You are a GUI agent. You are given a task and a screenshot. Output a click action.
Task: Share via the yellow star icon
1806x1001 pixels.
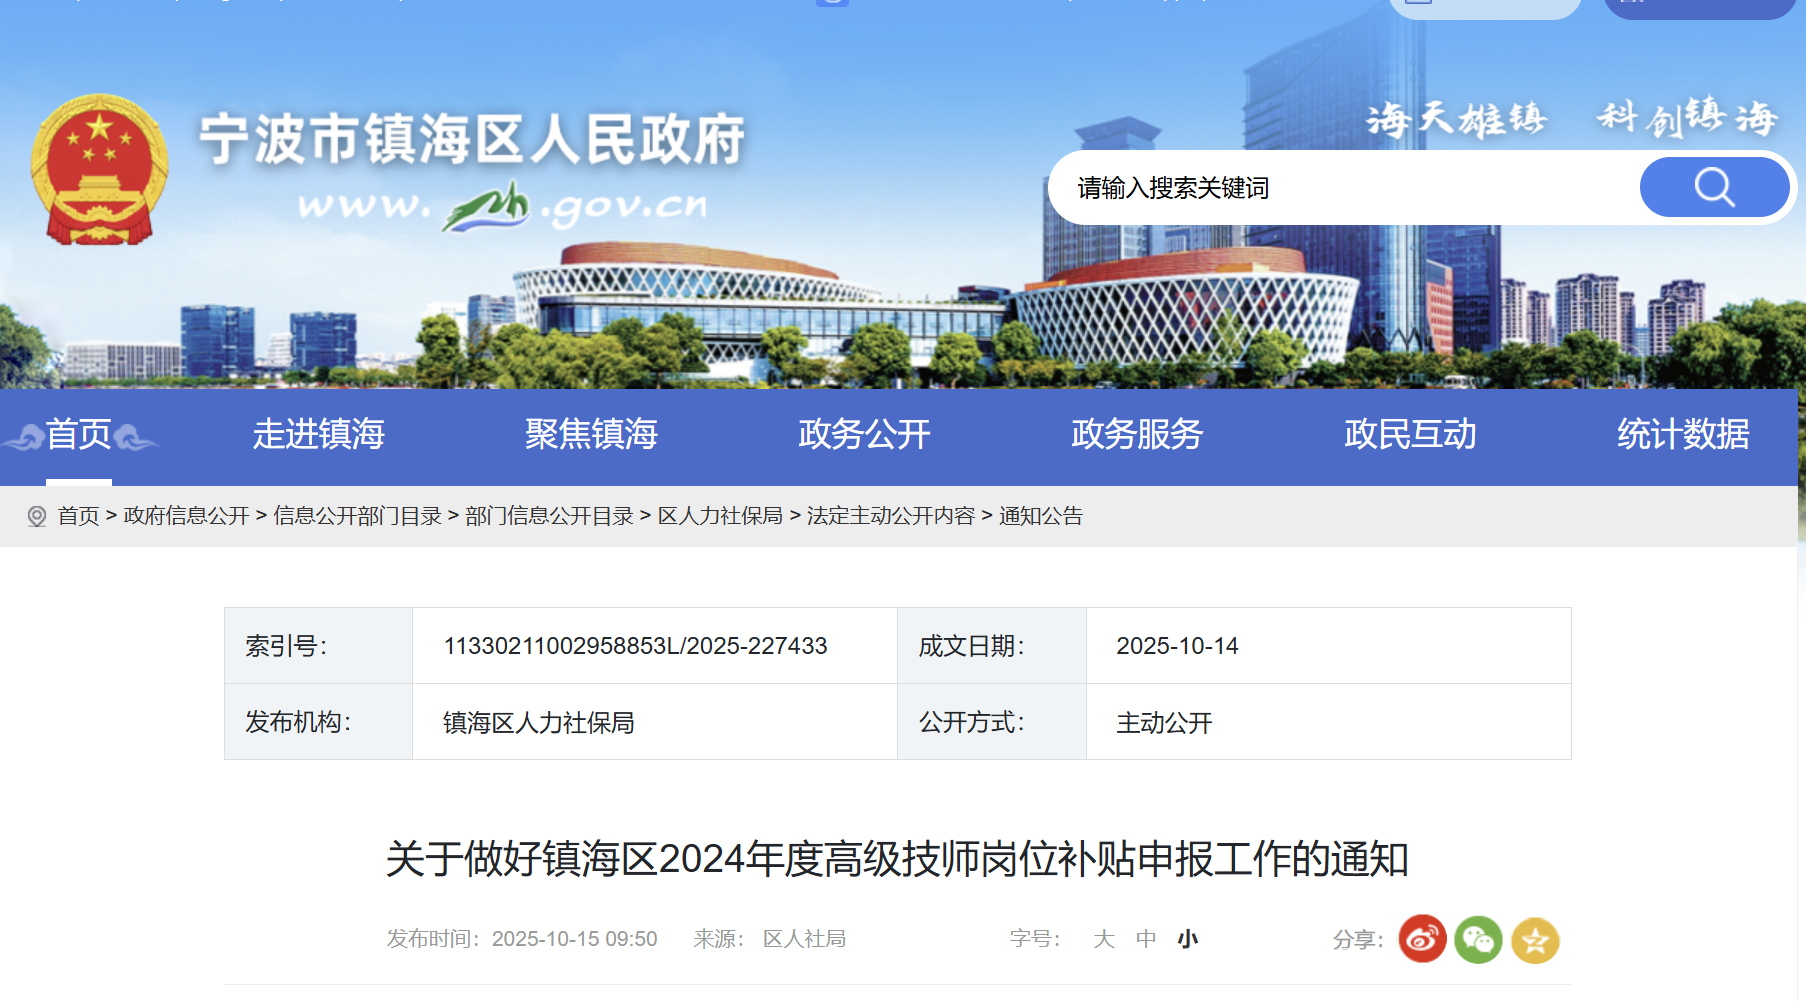coord(1534,940)
